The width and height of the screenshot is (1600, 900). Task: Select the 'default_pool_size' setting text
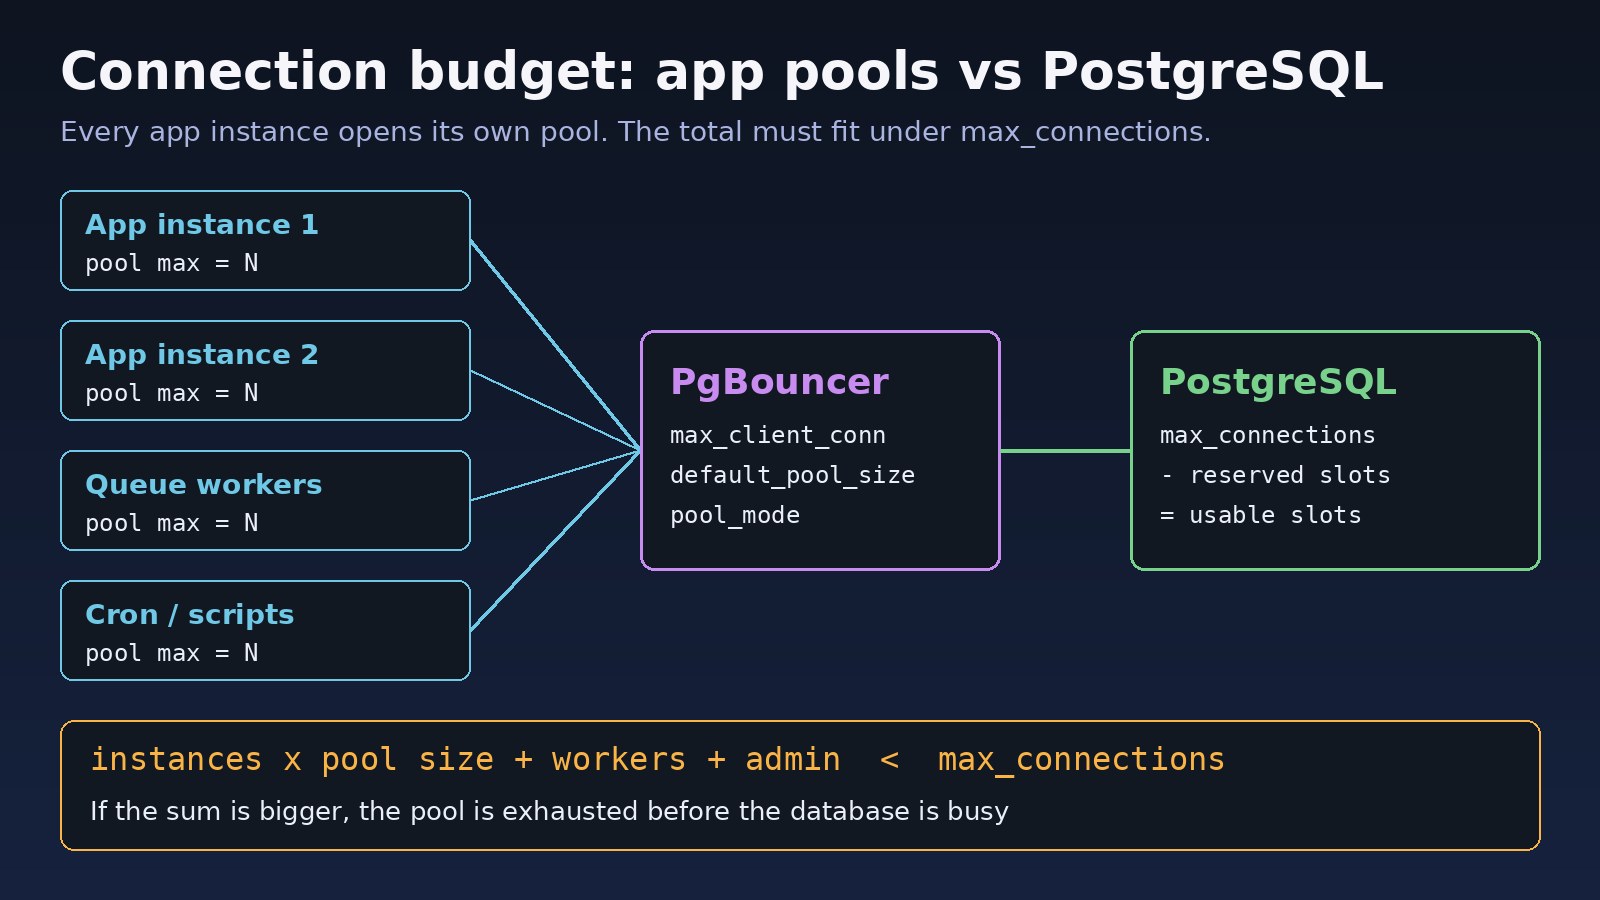click(792, 476)
